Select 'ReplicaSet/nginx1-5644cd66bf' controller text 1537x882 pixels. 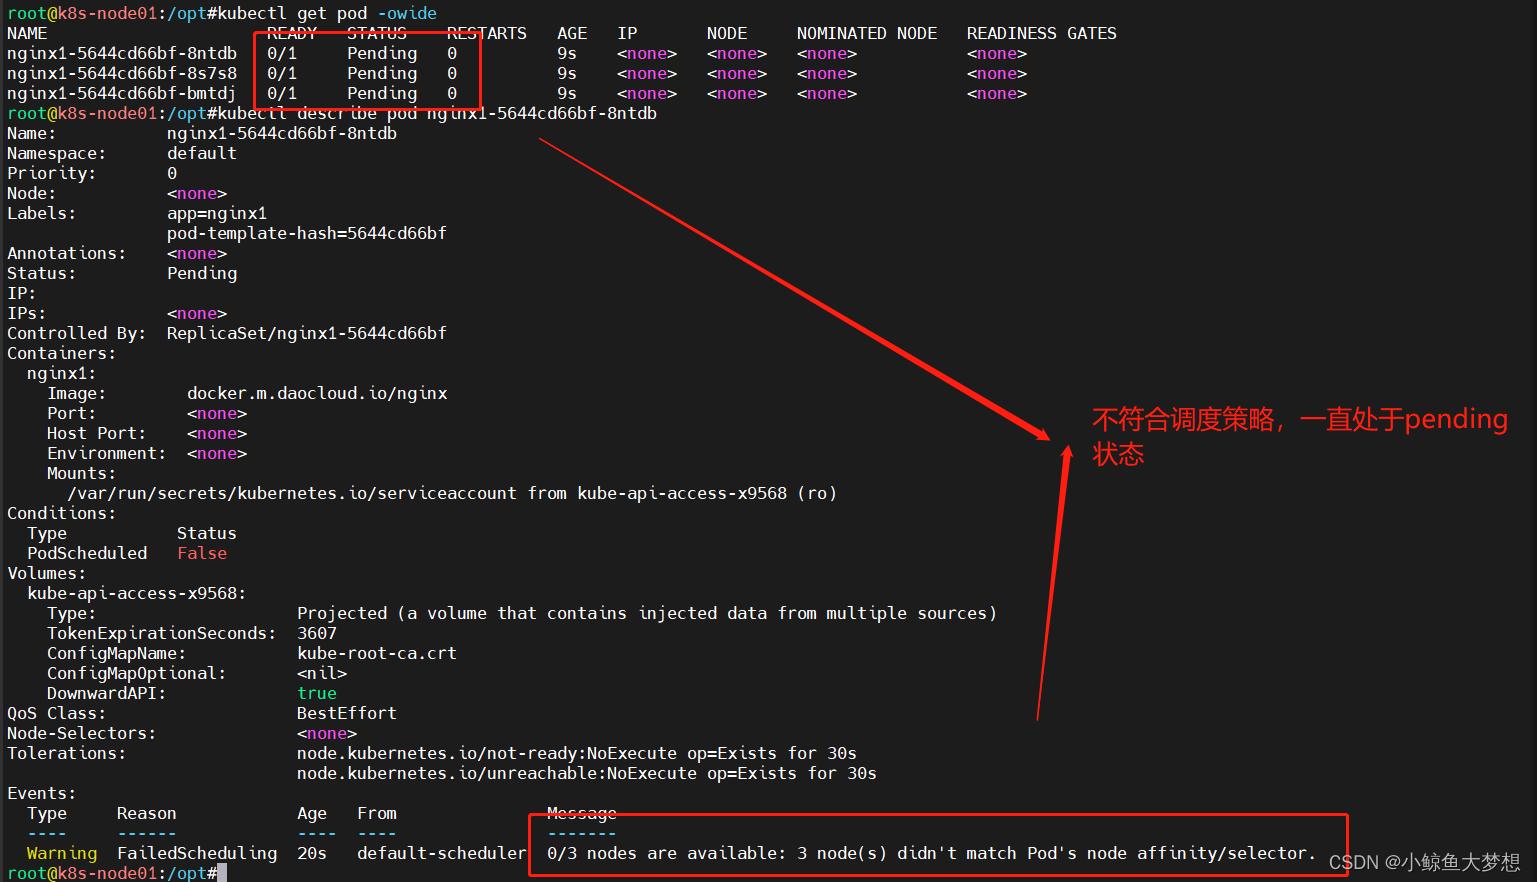[x=307, y=333]
